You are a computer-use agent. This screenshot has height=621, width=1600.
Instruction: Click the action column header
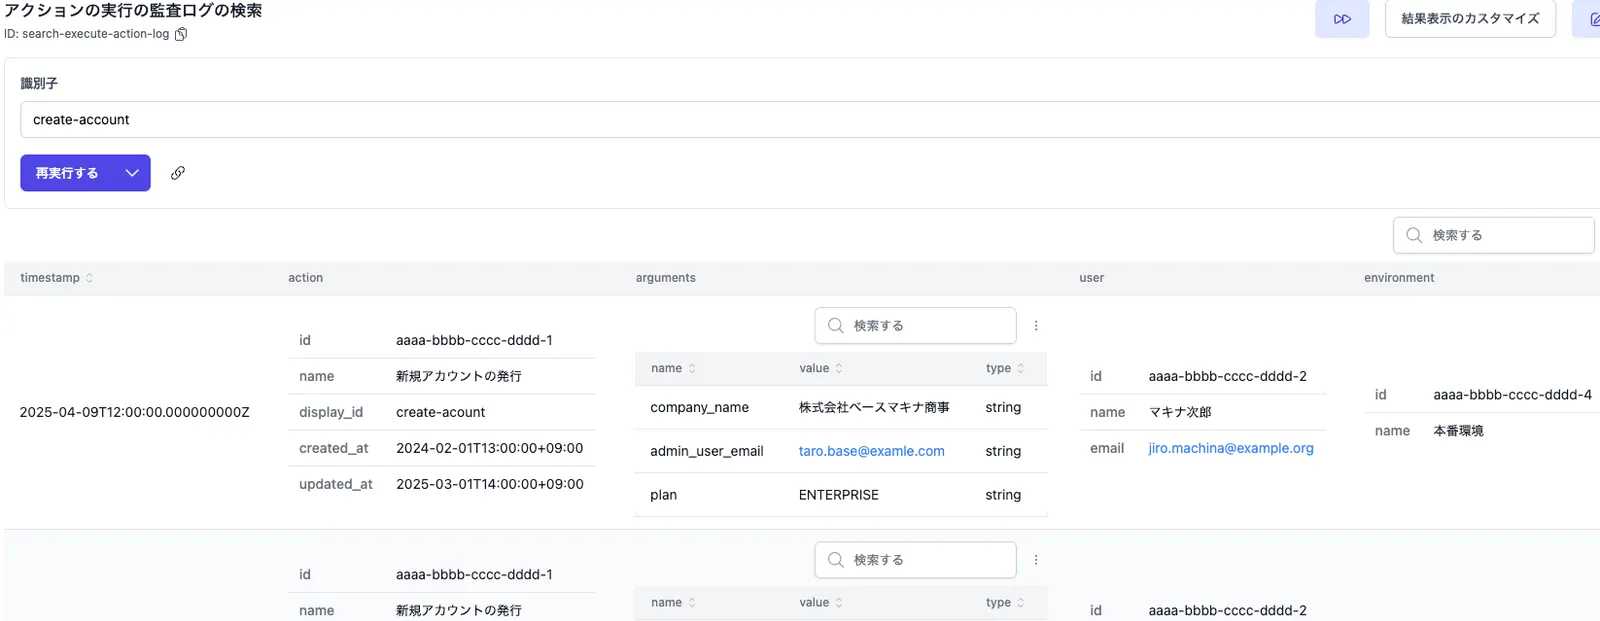[x=306, y=278]
